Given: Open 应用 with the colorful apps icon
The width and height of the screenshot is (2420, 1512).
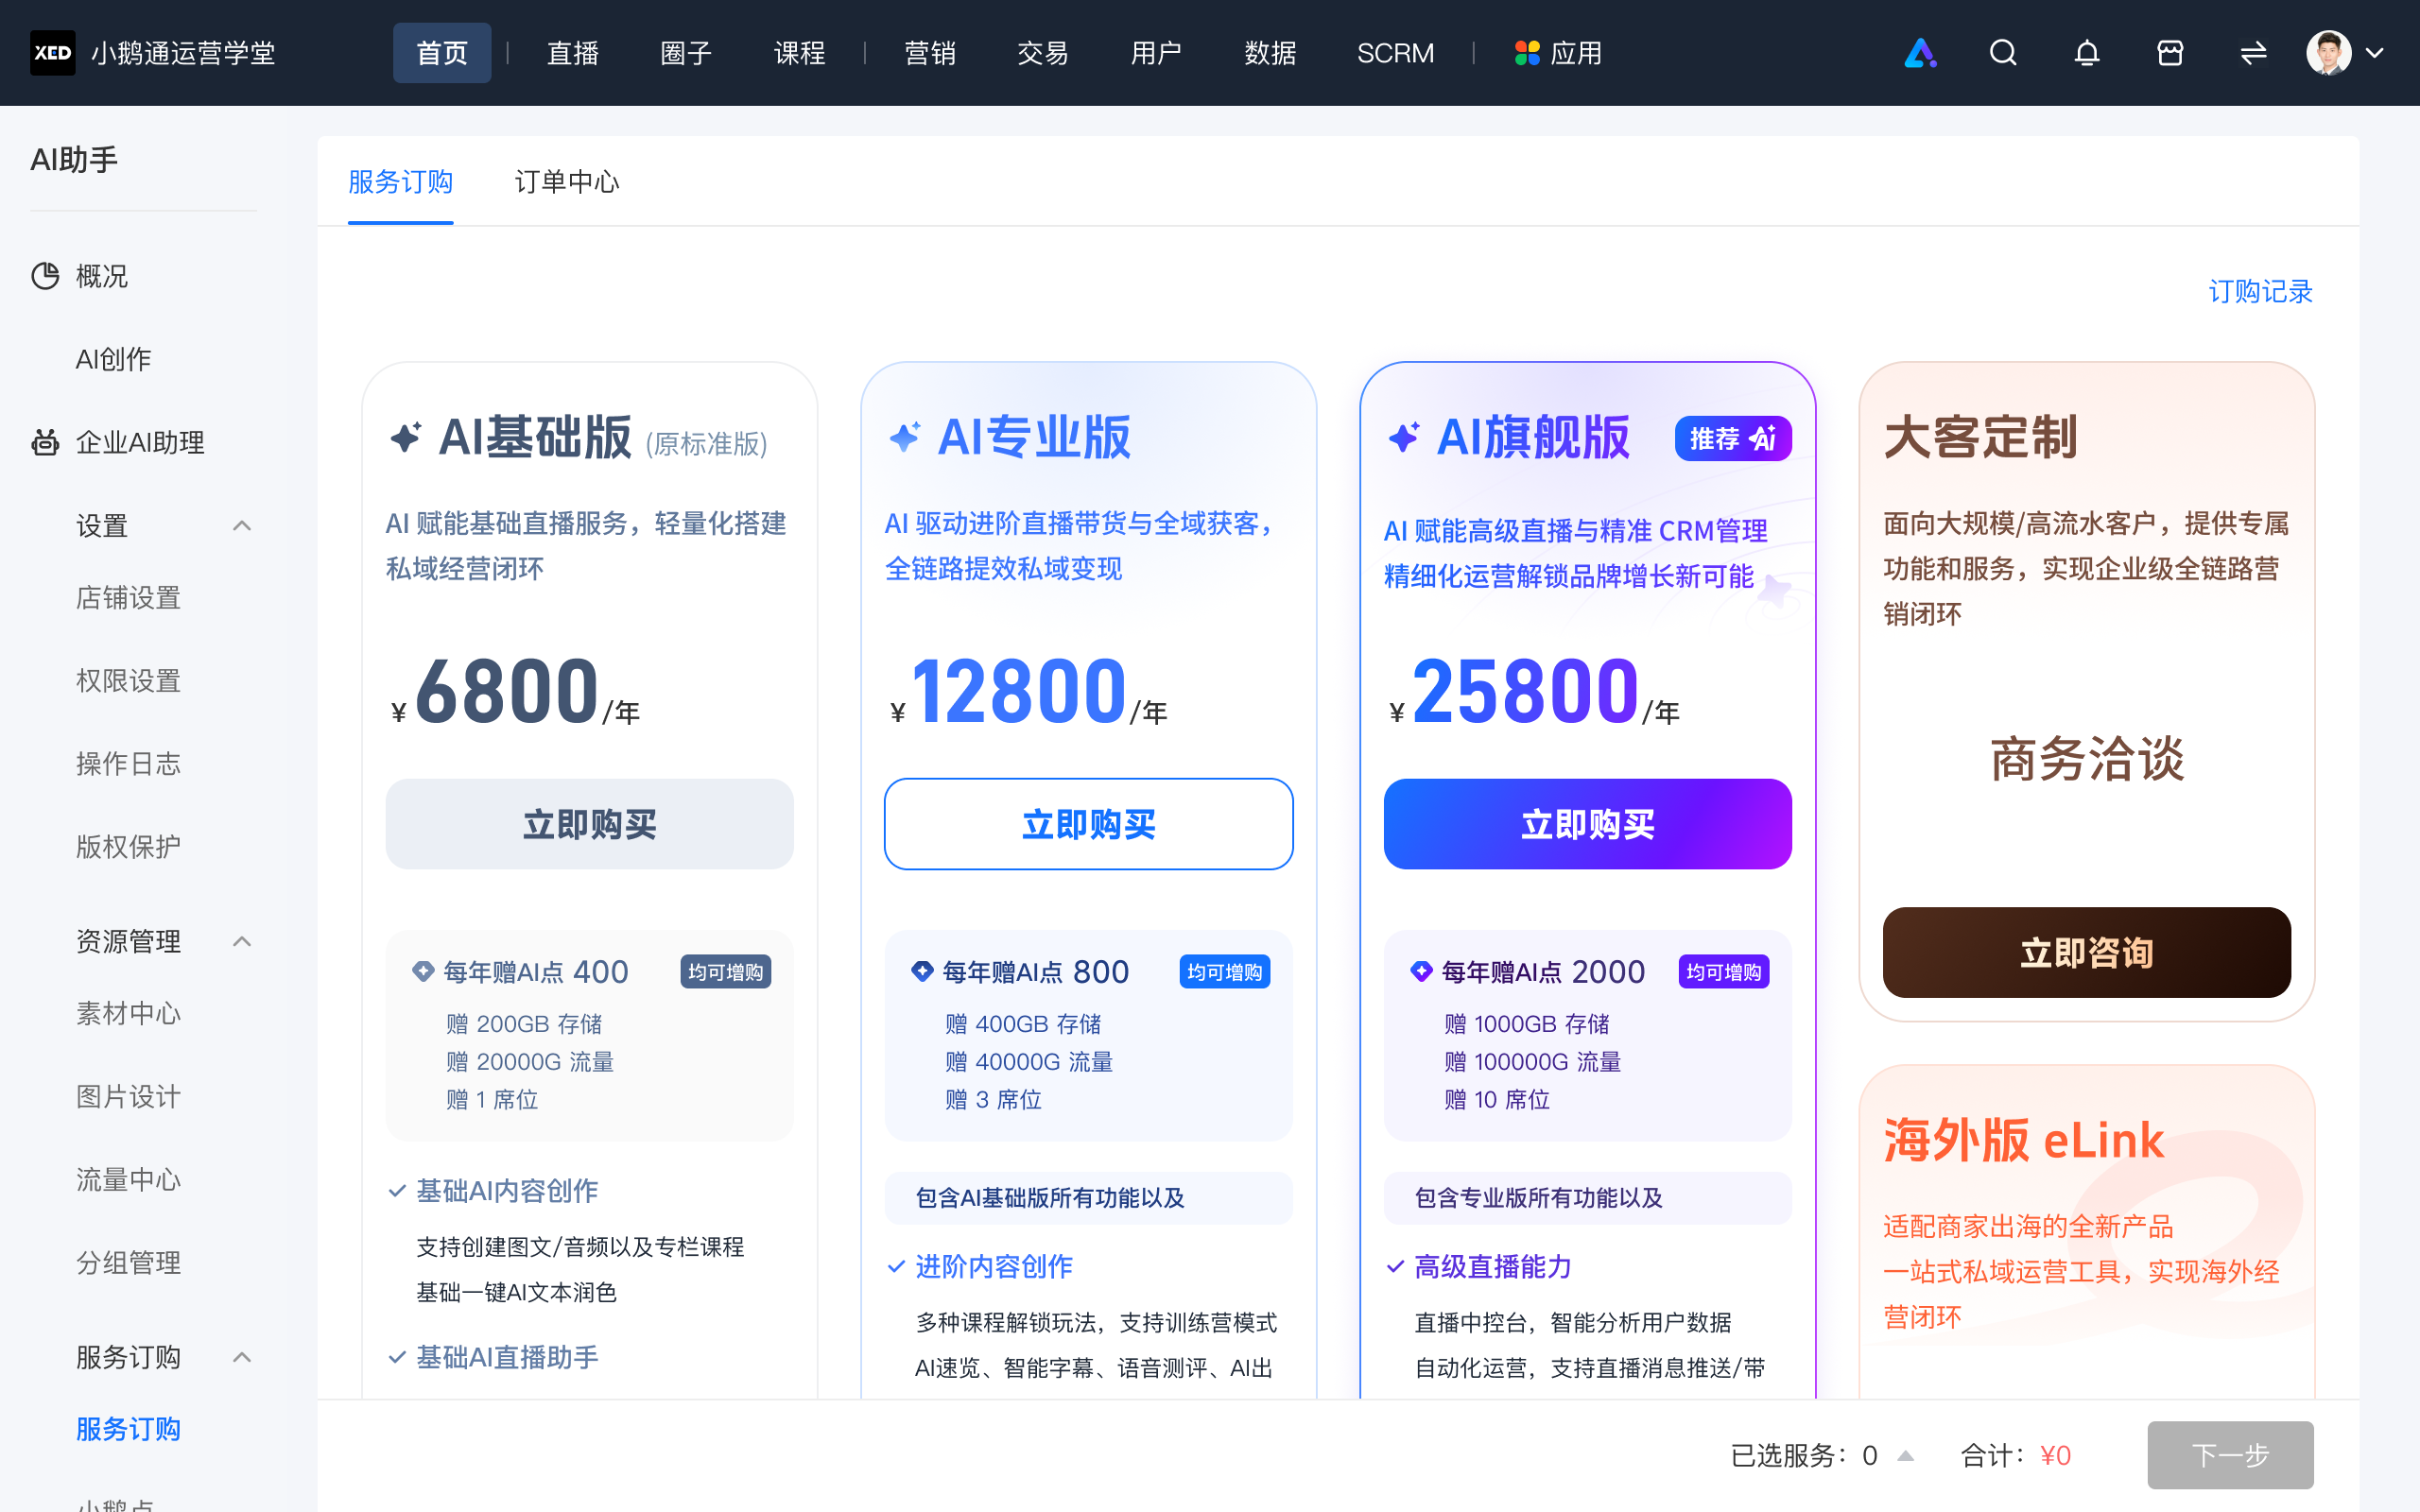Looking at the screenshot, I should pyautogui.click(x=1558, y=53).
